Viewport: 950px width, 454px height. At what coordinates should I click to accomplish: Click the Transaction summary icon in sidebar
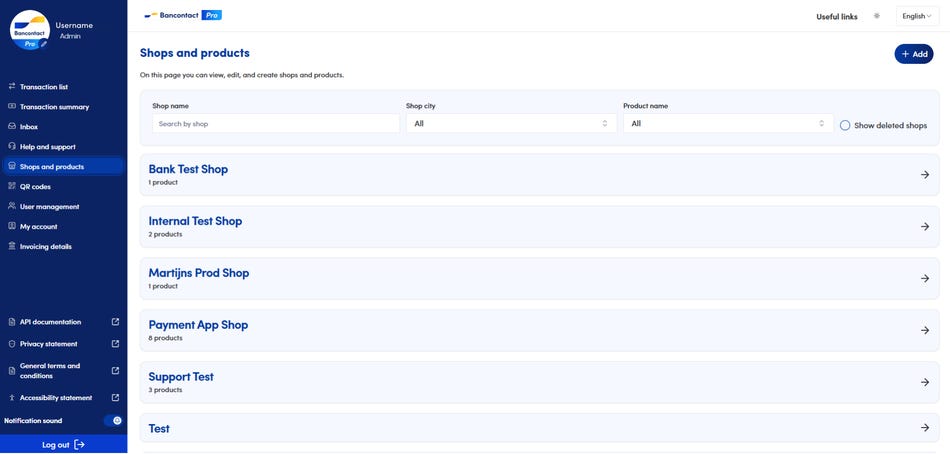coord(12,107)
